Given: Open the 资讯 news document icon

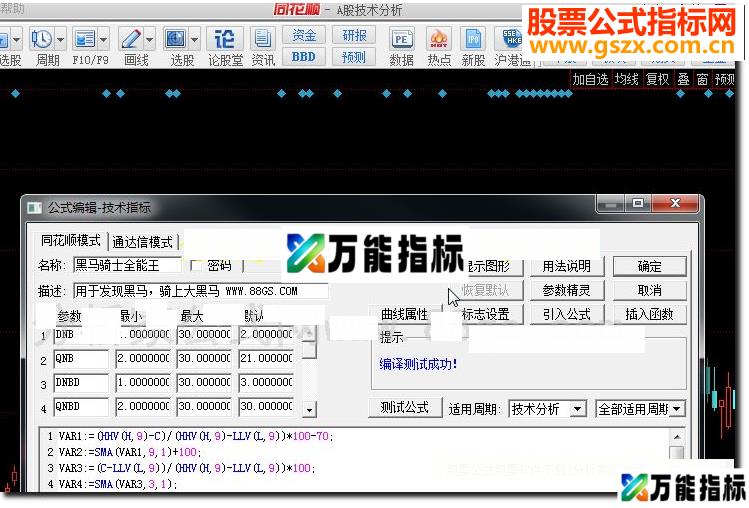Looking at the screenshot, I should tap(263, 39).
